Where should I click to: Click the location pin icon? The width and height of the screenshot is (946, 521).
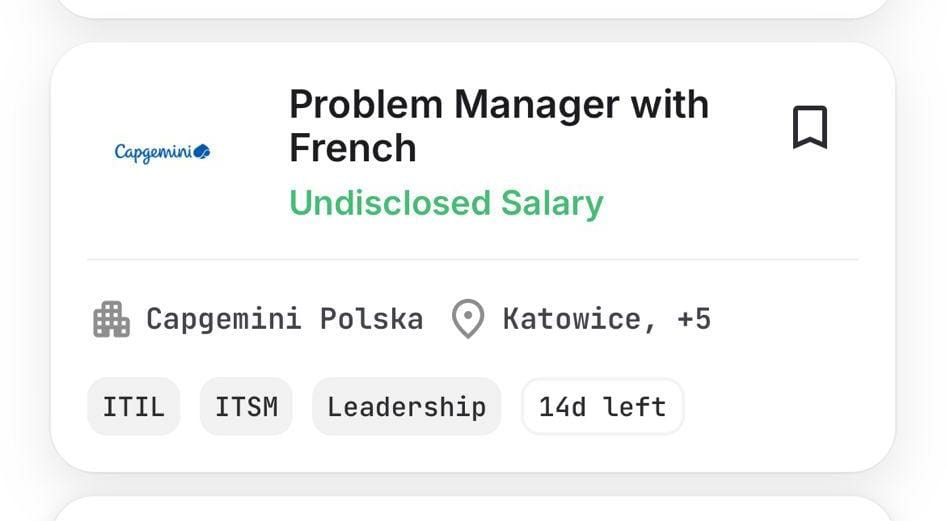click(467, 320)
